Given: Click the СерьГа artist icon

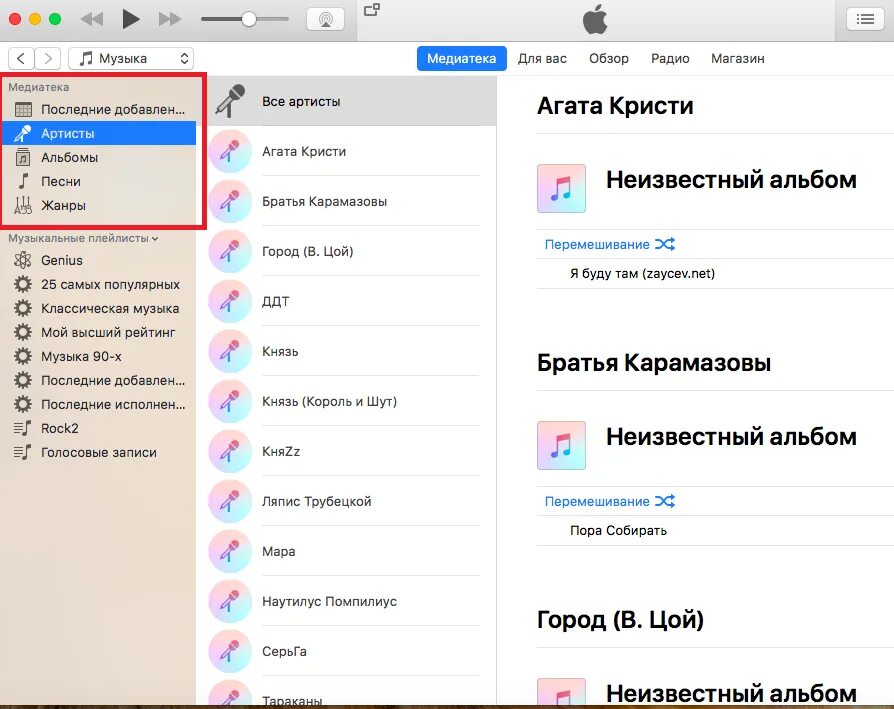Looking at the screenshot, I should (x=230, y=651).
